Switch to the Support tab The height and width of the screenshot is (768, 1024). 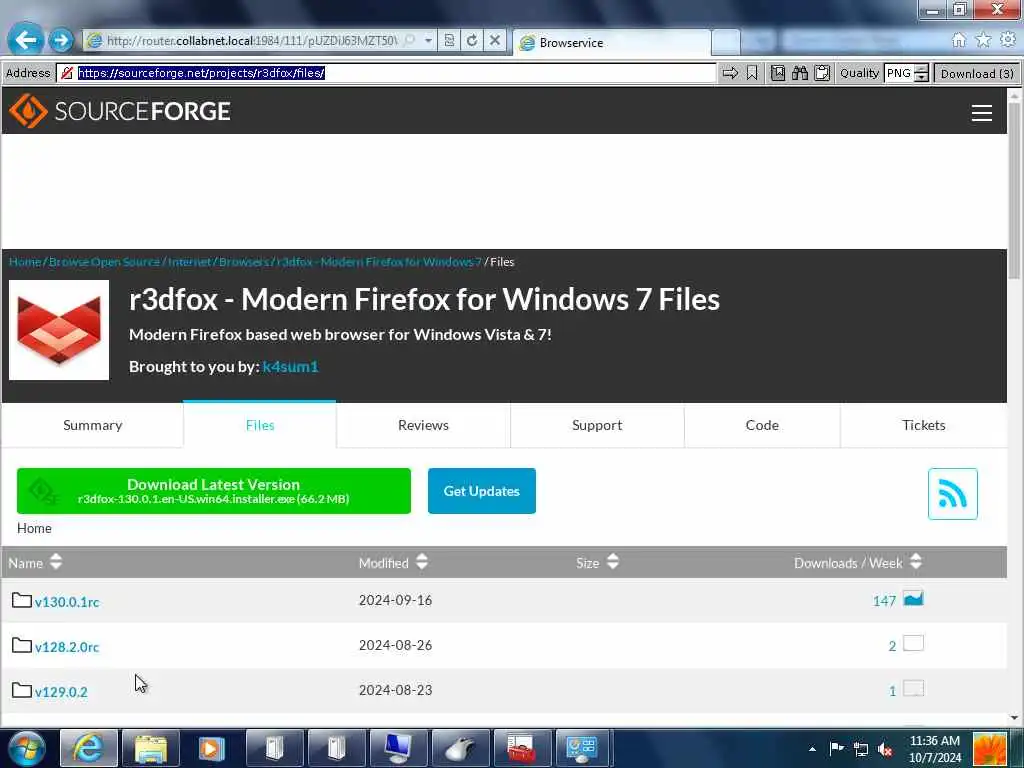pyautogui.click(x=597, y=425)
